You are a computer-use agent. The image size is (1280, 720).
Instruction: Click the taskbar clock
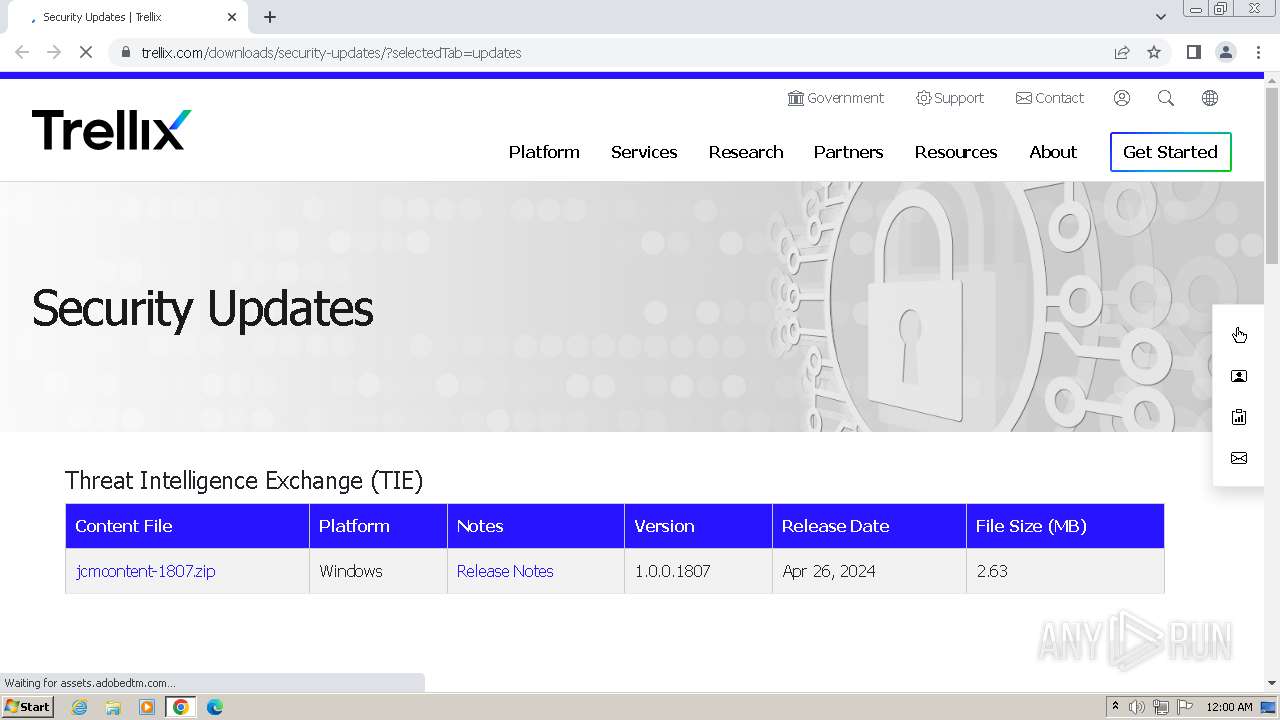(1229, 707)
